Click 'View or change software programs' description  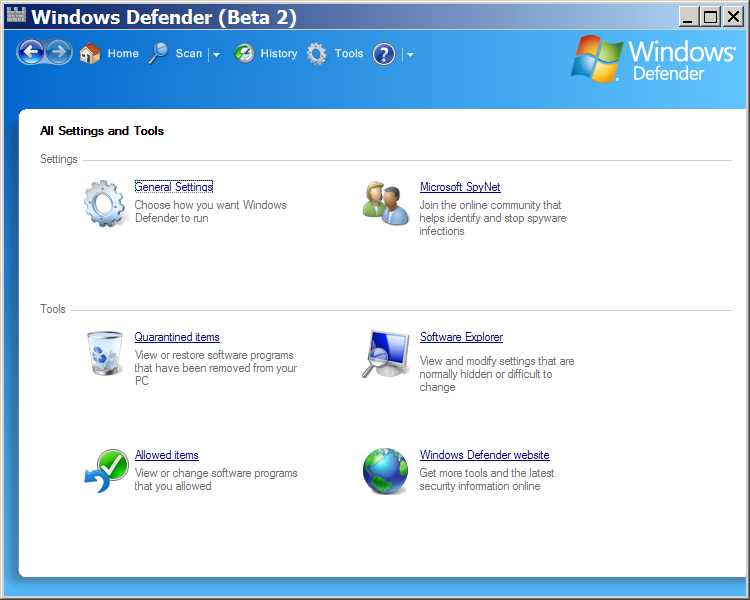216,479
